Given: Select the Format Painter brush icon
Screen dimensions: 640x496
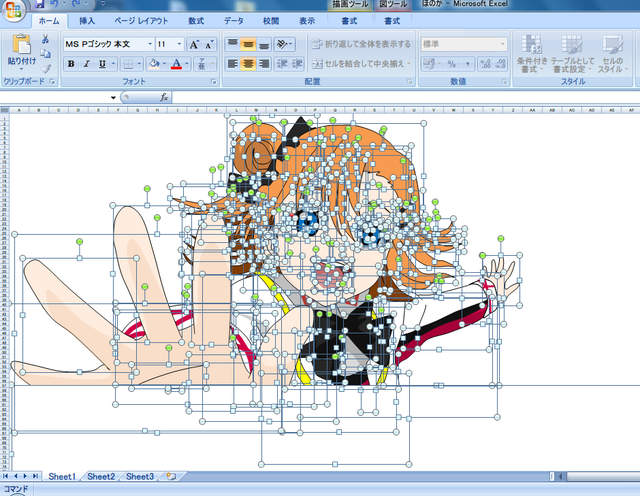Looking at the screenshot, I should coord(45,68).
